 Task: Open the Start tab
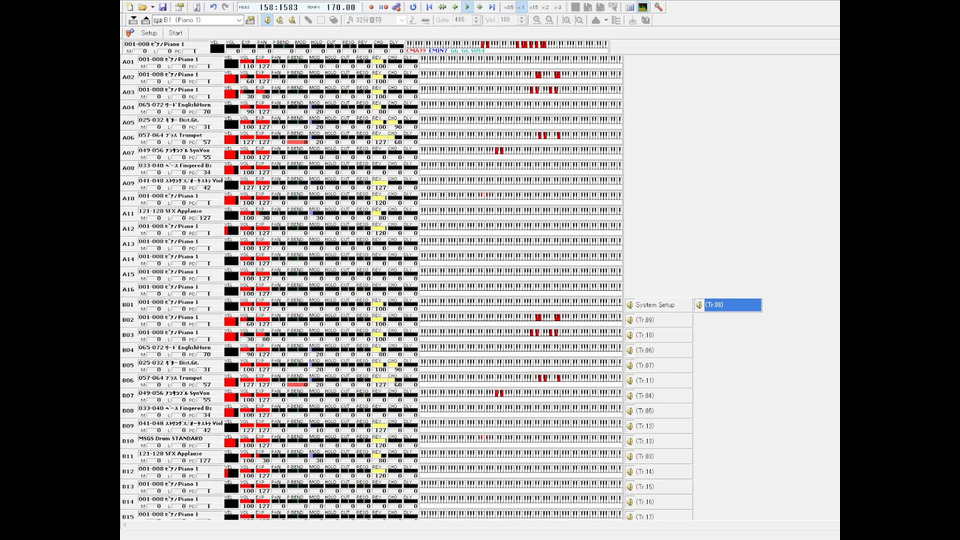[x=176, y=33]
